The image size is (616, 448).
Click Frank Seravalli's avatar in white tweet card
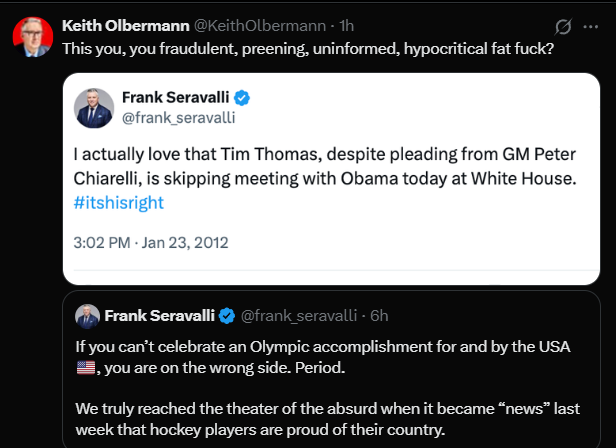coord(95,107)
